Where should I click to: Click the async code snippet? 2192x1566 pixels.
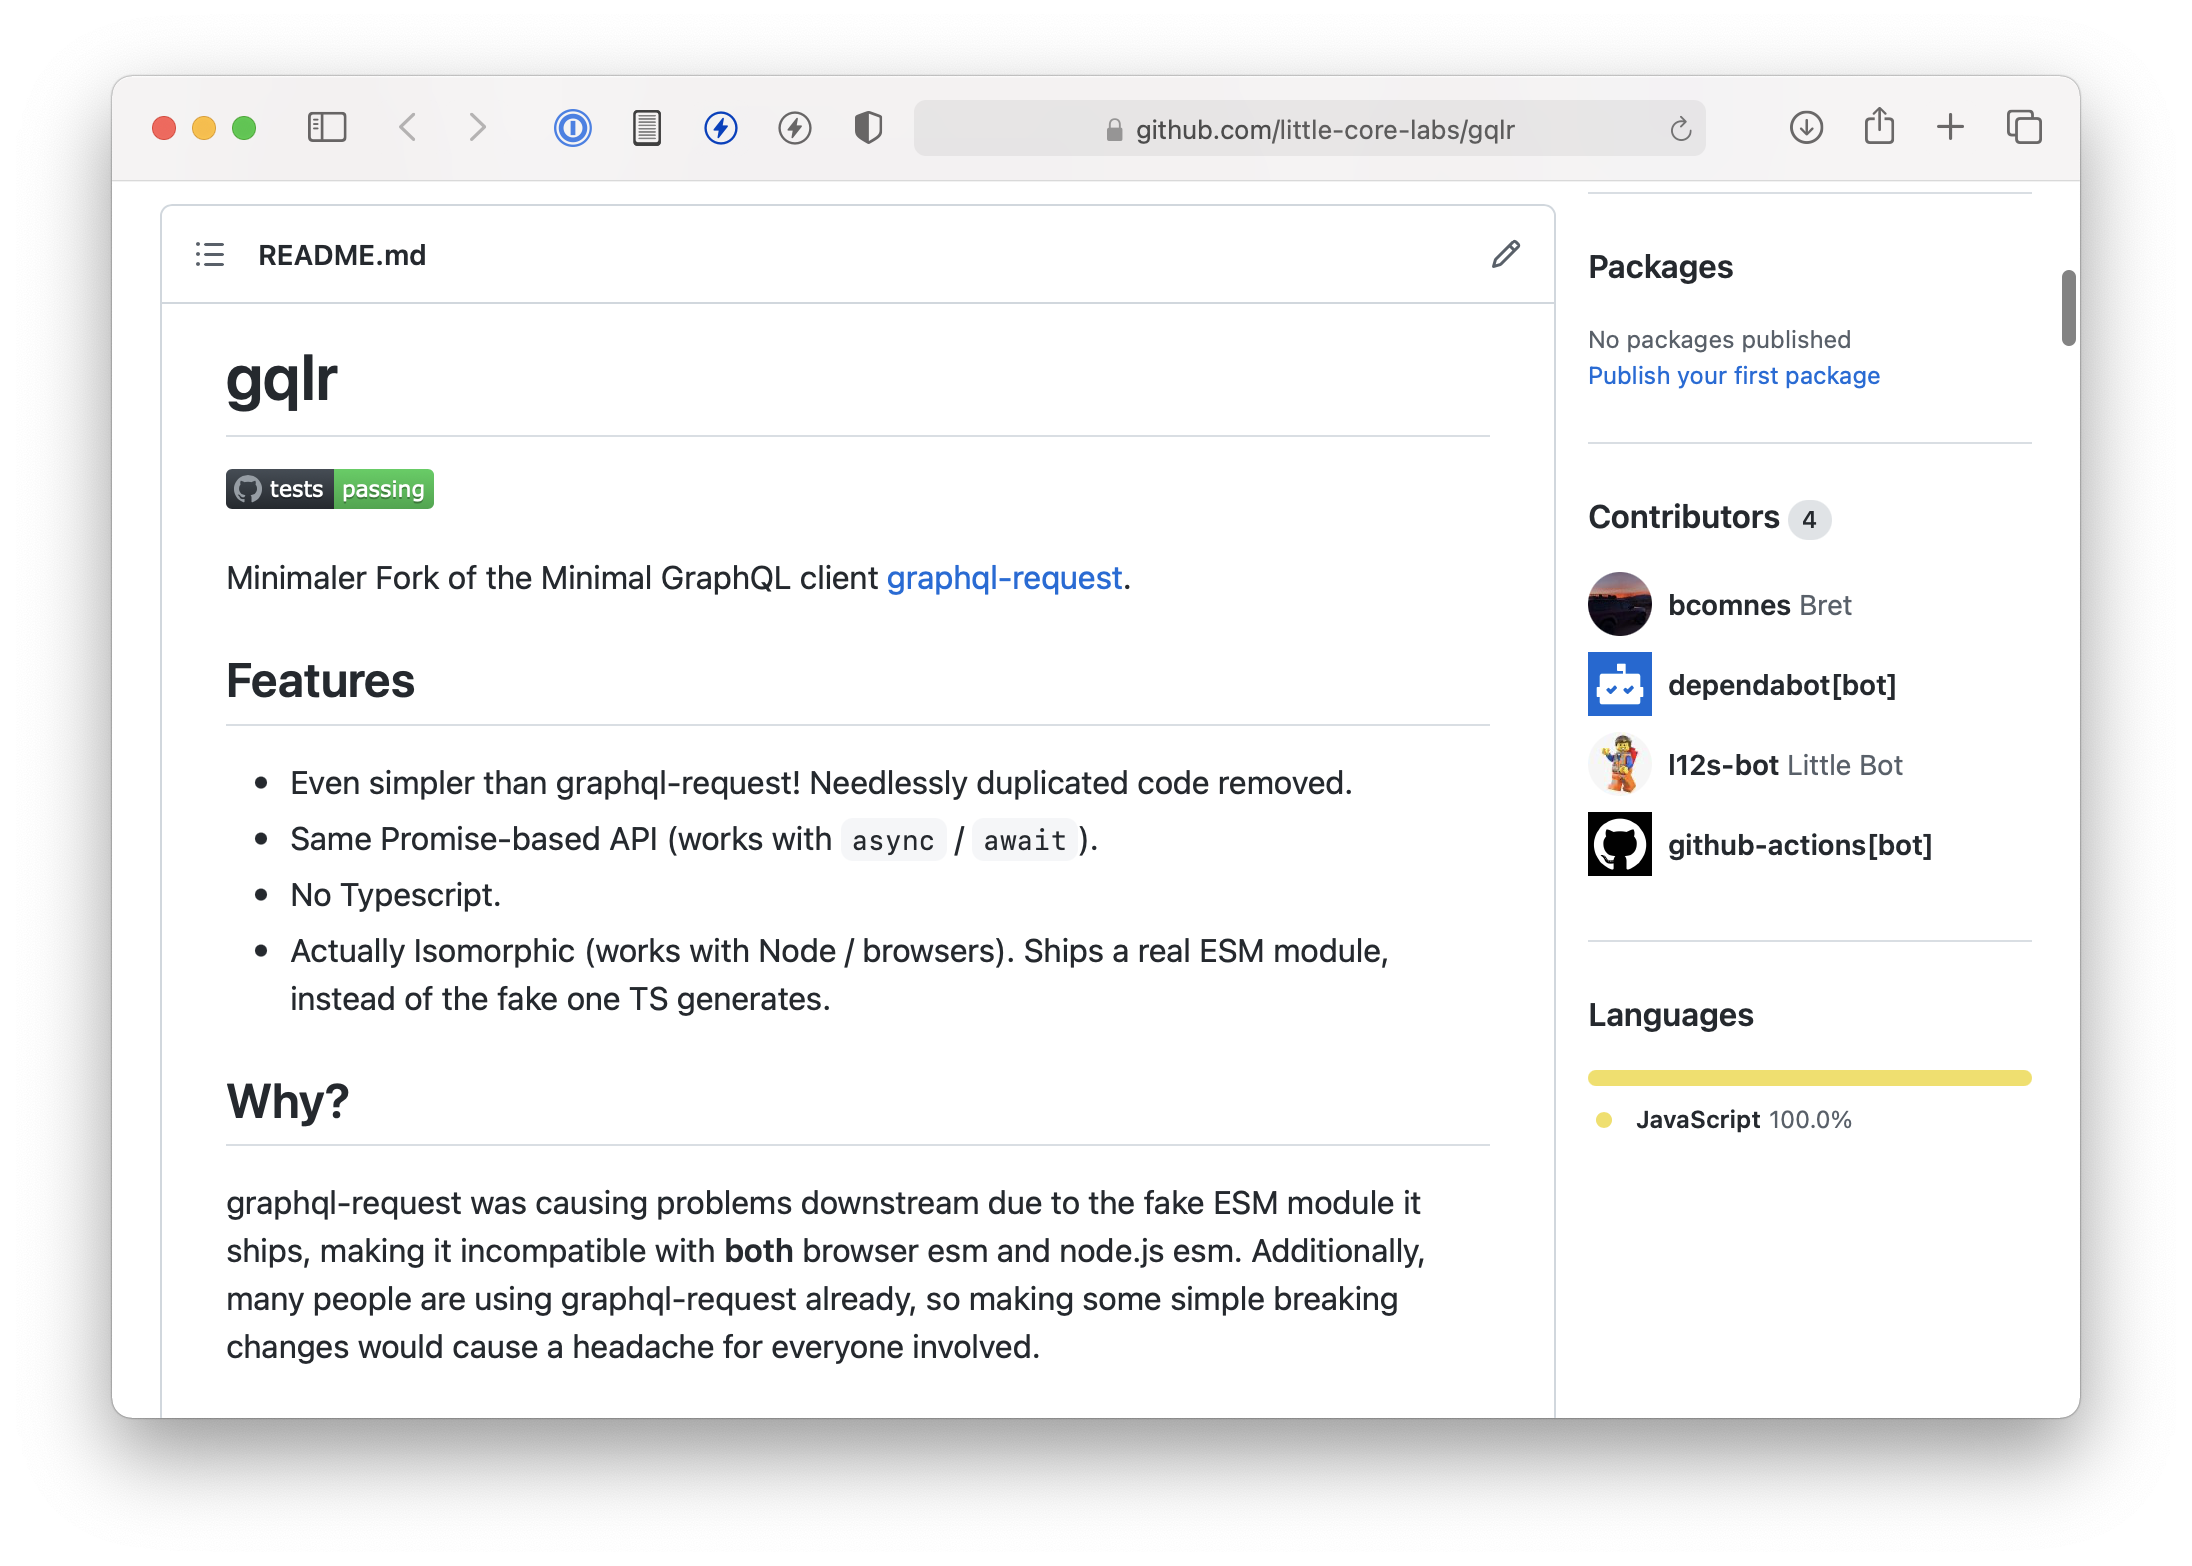coord(893,840)
